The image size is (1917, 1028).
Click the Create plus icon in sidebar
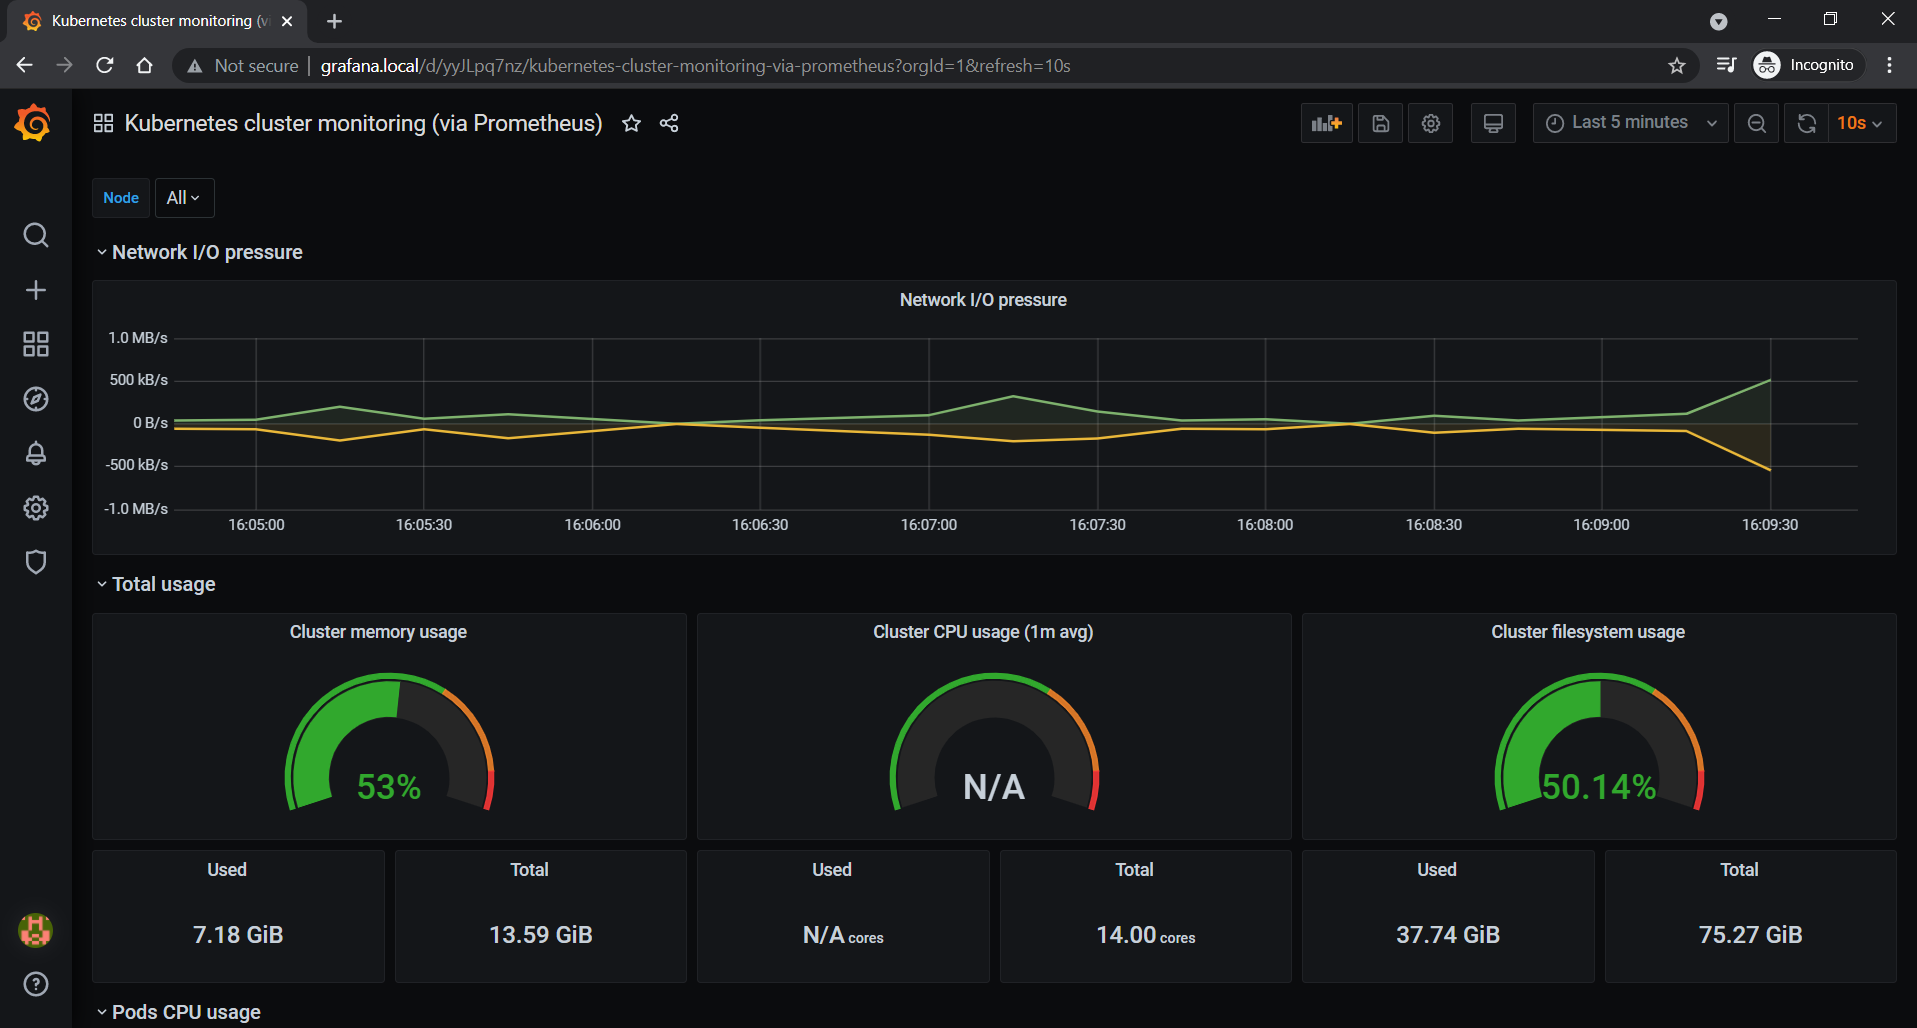point(36,290)
